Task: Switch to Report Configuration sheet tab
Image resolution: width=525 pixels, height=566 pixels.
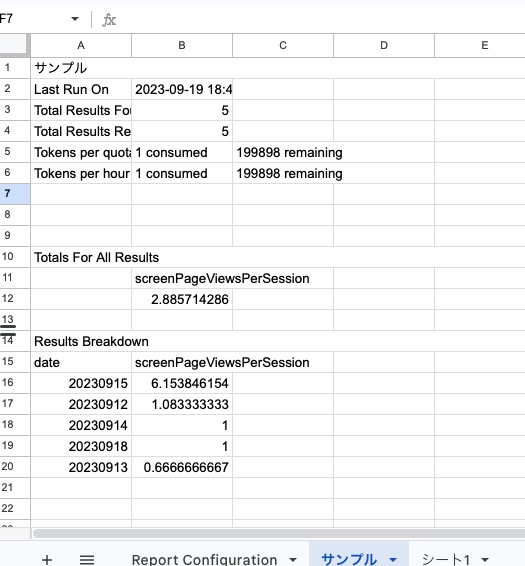Action: click(x=204, y=560)
